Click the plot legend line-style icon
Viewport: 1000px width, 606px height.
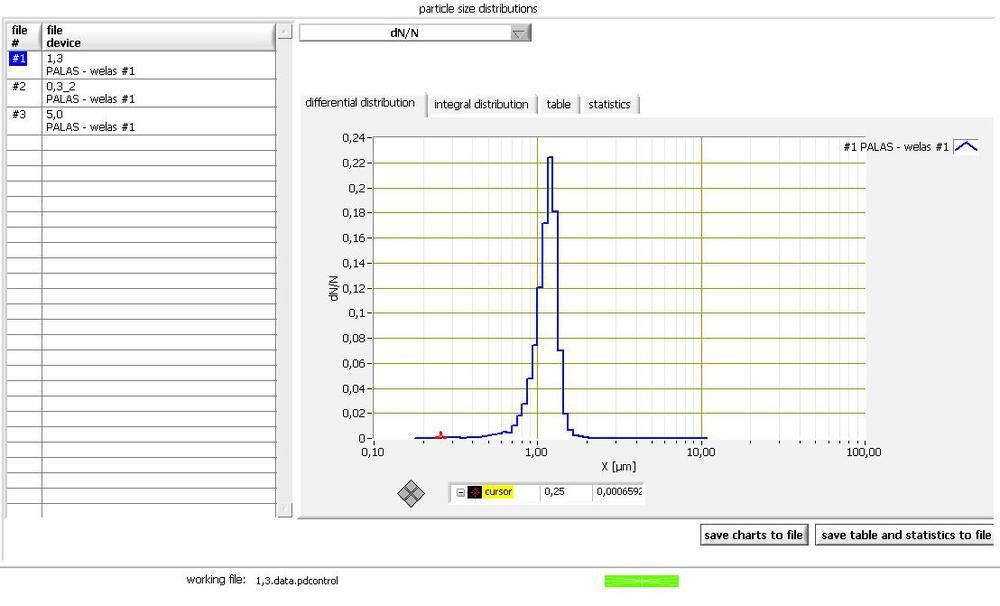click(966, 147)
